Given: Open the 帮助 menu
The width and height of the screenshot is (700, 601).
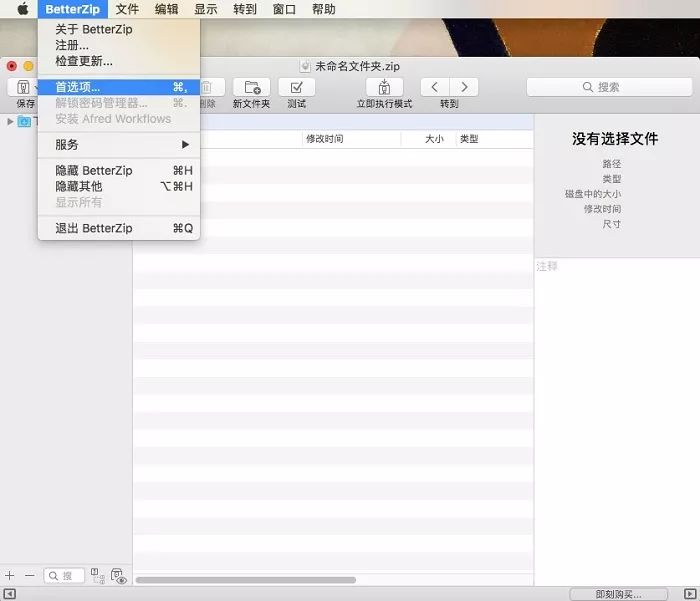Looking at the screenshot, I should pos(324,9).
